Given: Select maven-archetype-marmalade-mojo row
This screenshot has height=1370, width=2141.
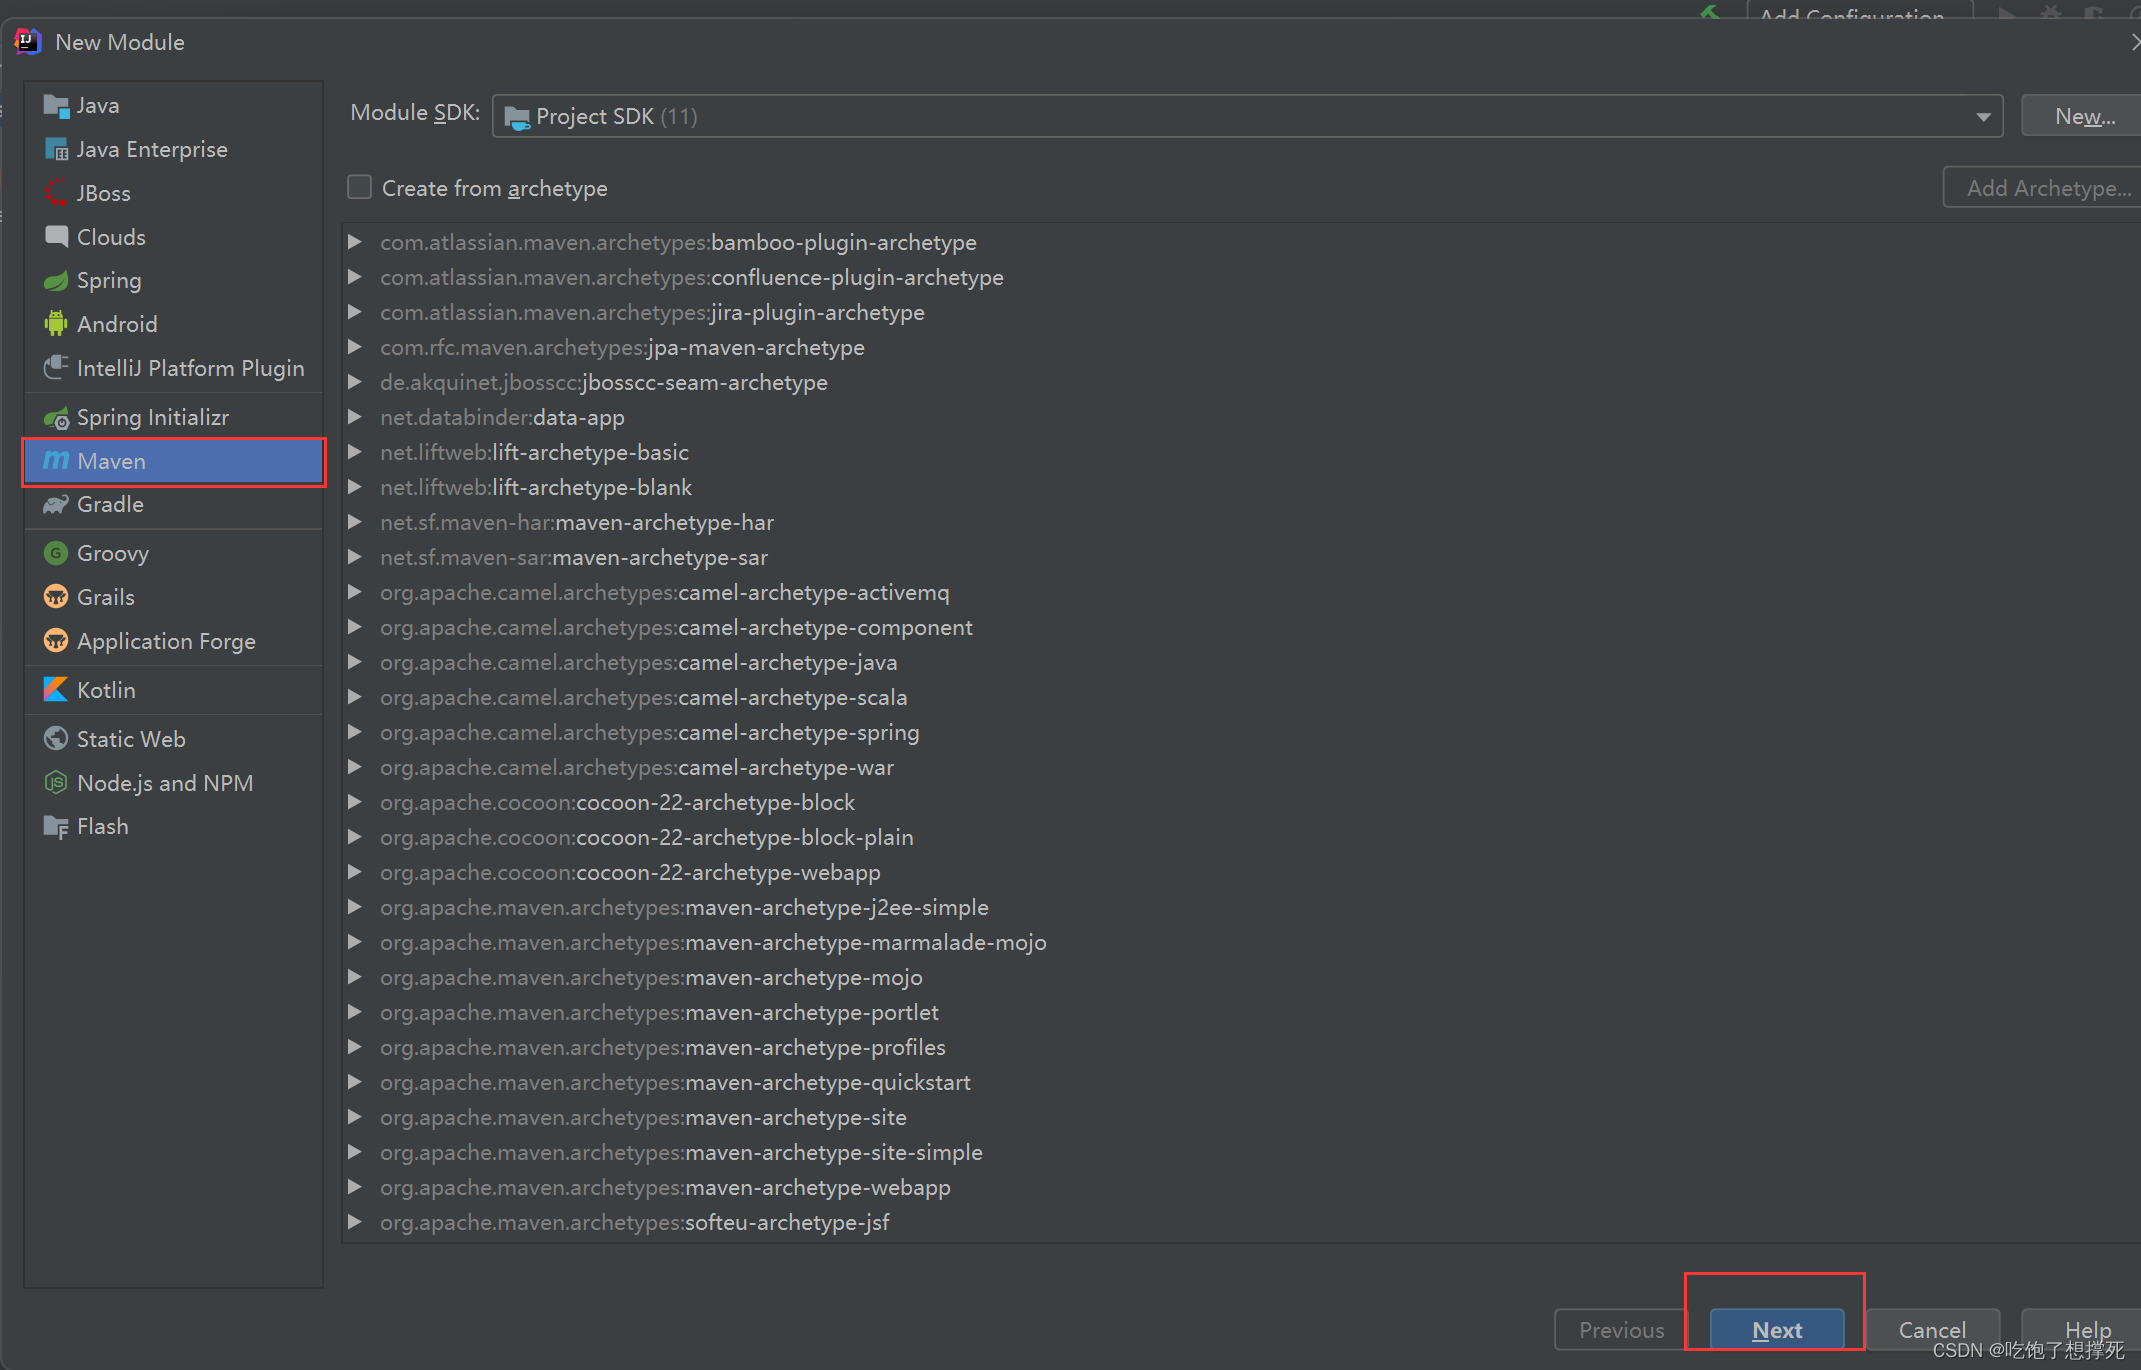Looking at the screenshot, I should 1241,942.
